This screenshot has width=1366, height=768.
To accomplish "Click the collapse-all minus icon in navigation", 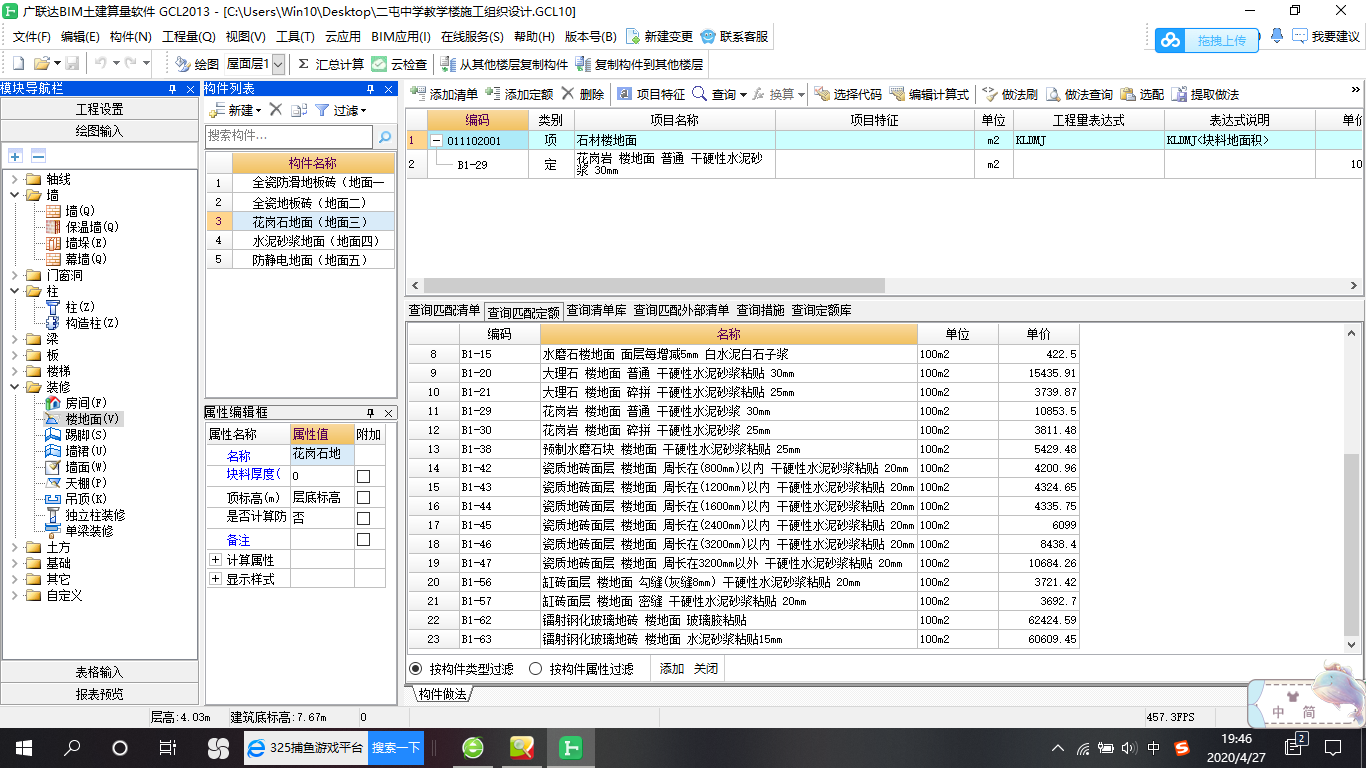I will (x=38, y=156).
